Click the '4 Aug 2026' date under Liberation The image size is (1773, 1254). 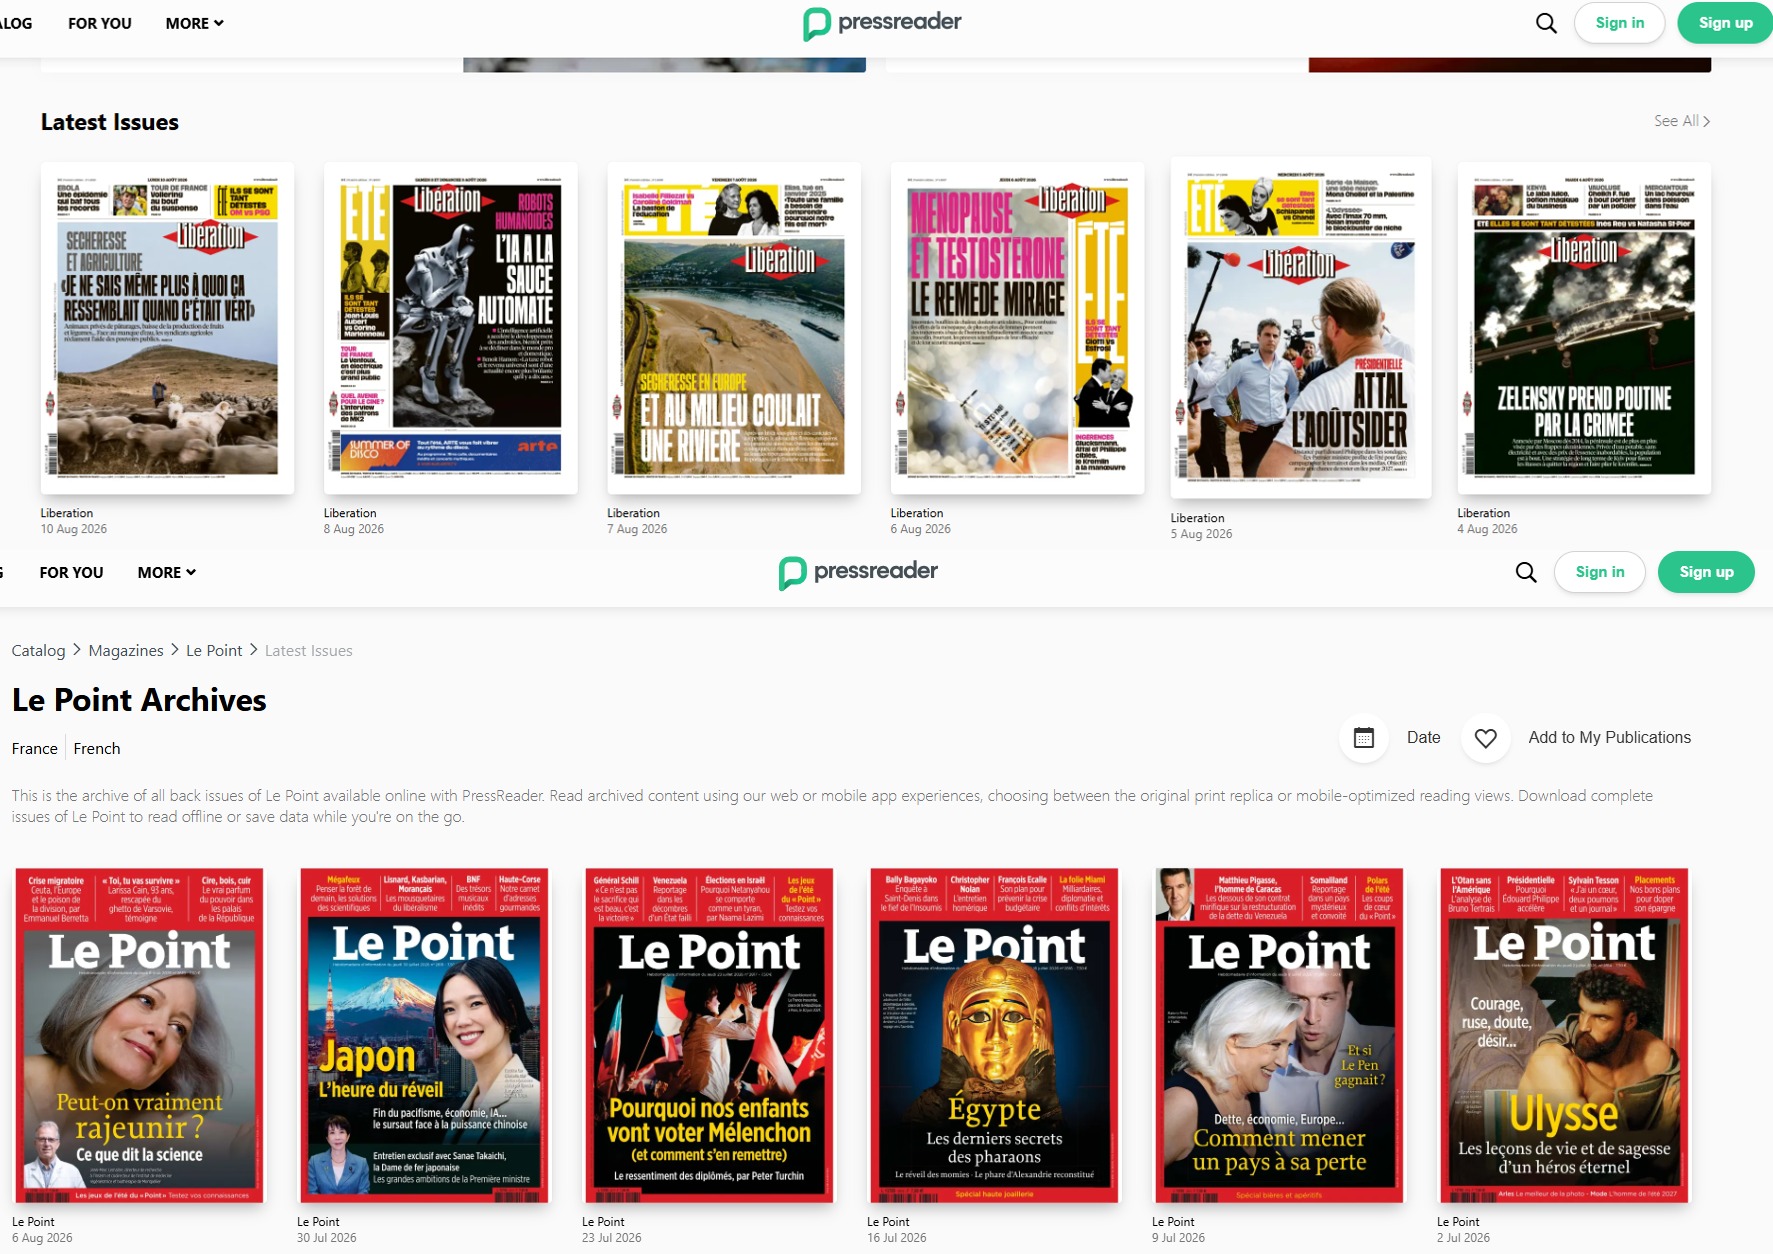pos(1488,529)
